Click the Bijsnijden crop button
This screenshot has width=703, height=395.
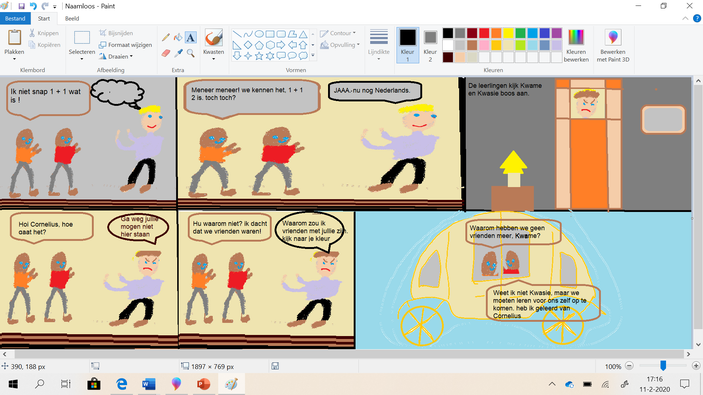coord(116,33)
